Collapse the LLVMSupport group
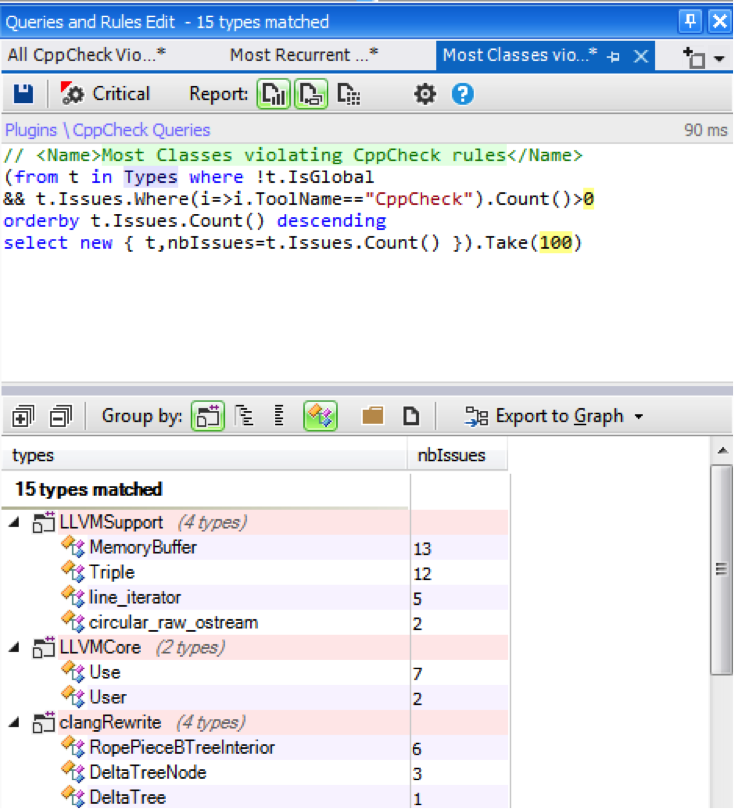 [14, 523]
